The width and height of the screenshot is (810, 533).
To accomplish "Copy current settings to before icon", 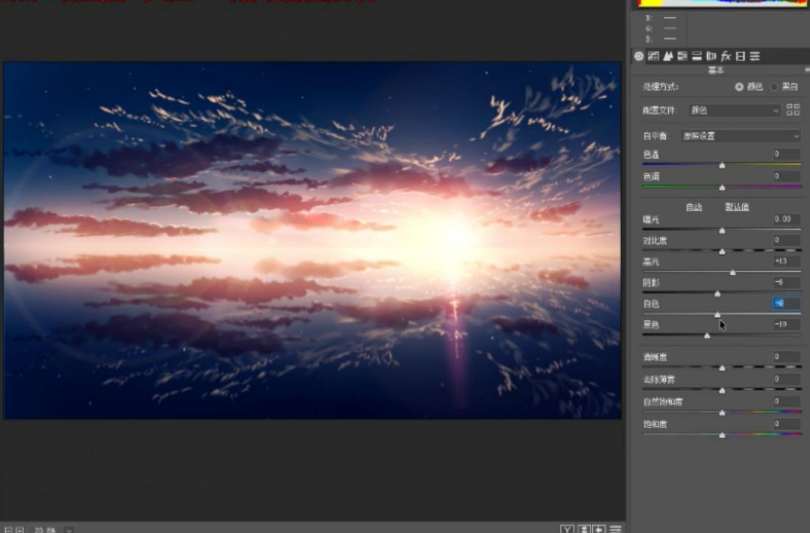I will click(599, 529).
